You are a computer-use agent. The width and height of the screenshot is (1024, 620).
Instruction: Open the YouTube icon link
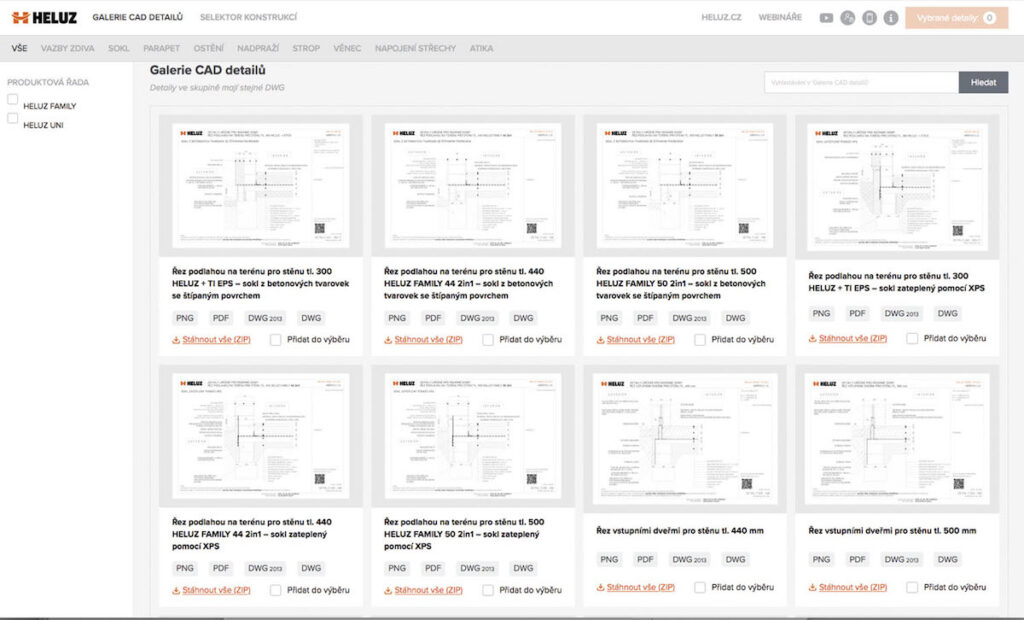pyautogui.click(x=826, y=18)
